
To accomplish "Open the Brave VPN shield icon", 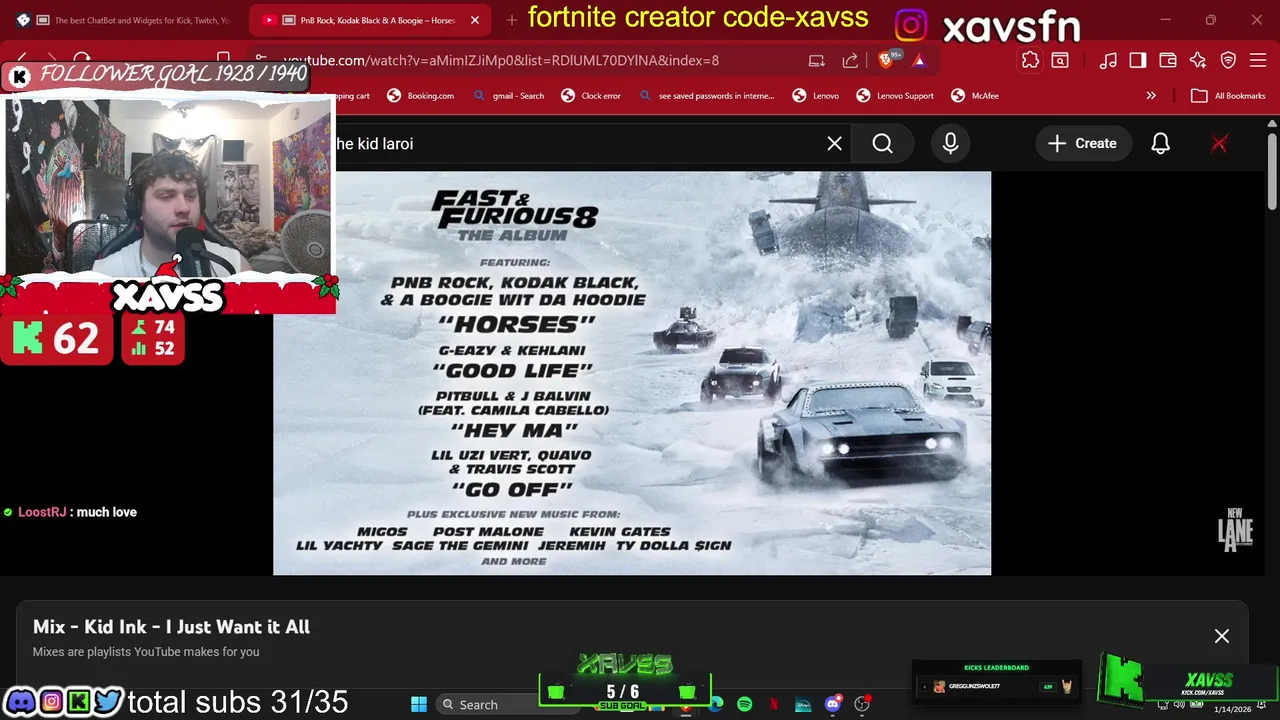I will (x=1229, y=60).
